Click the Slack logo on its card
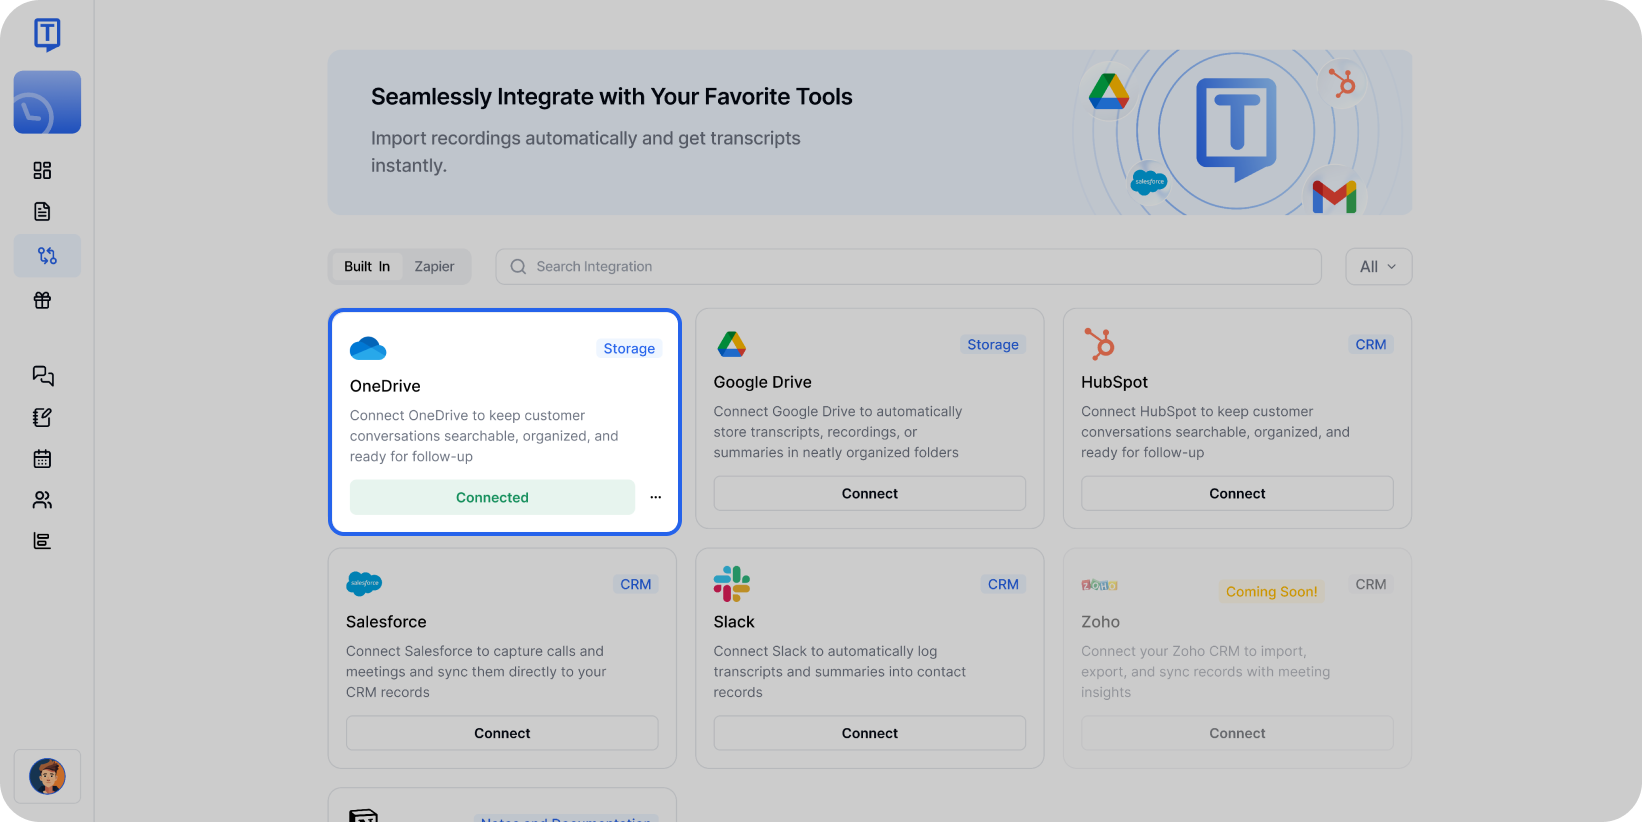This screenshot has width=1642, height=822. [x=732, y=584]
